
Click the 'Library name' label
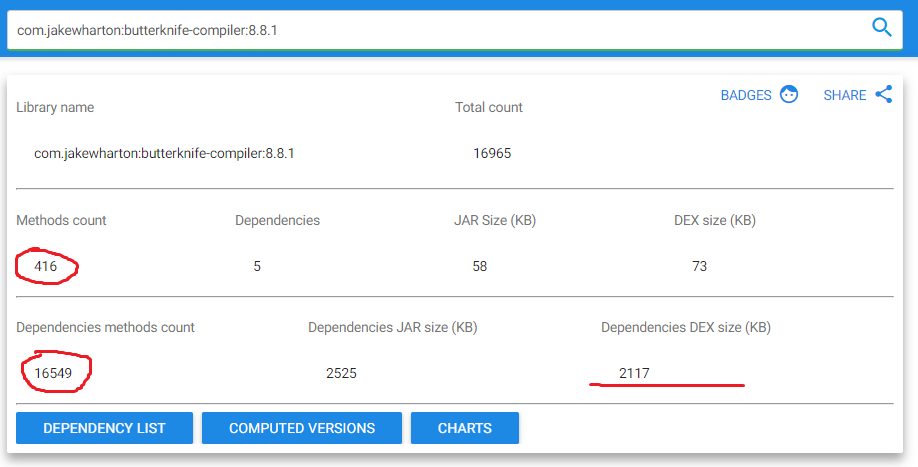55,108
